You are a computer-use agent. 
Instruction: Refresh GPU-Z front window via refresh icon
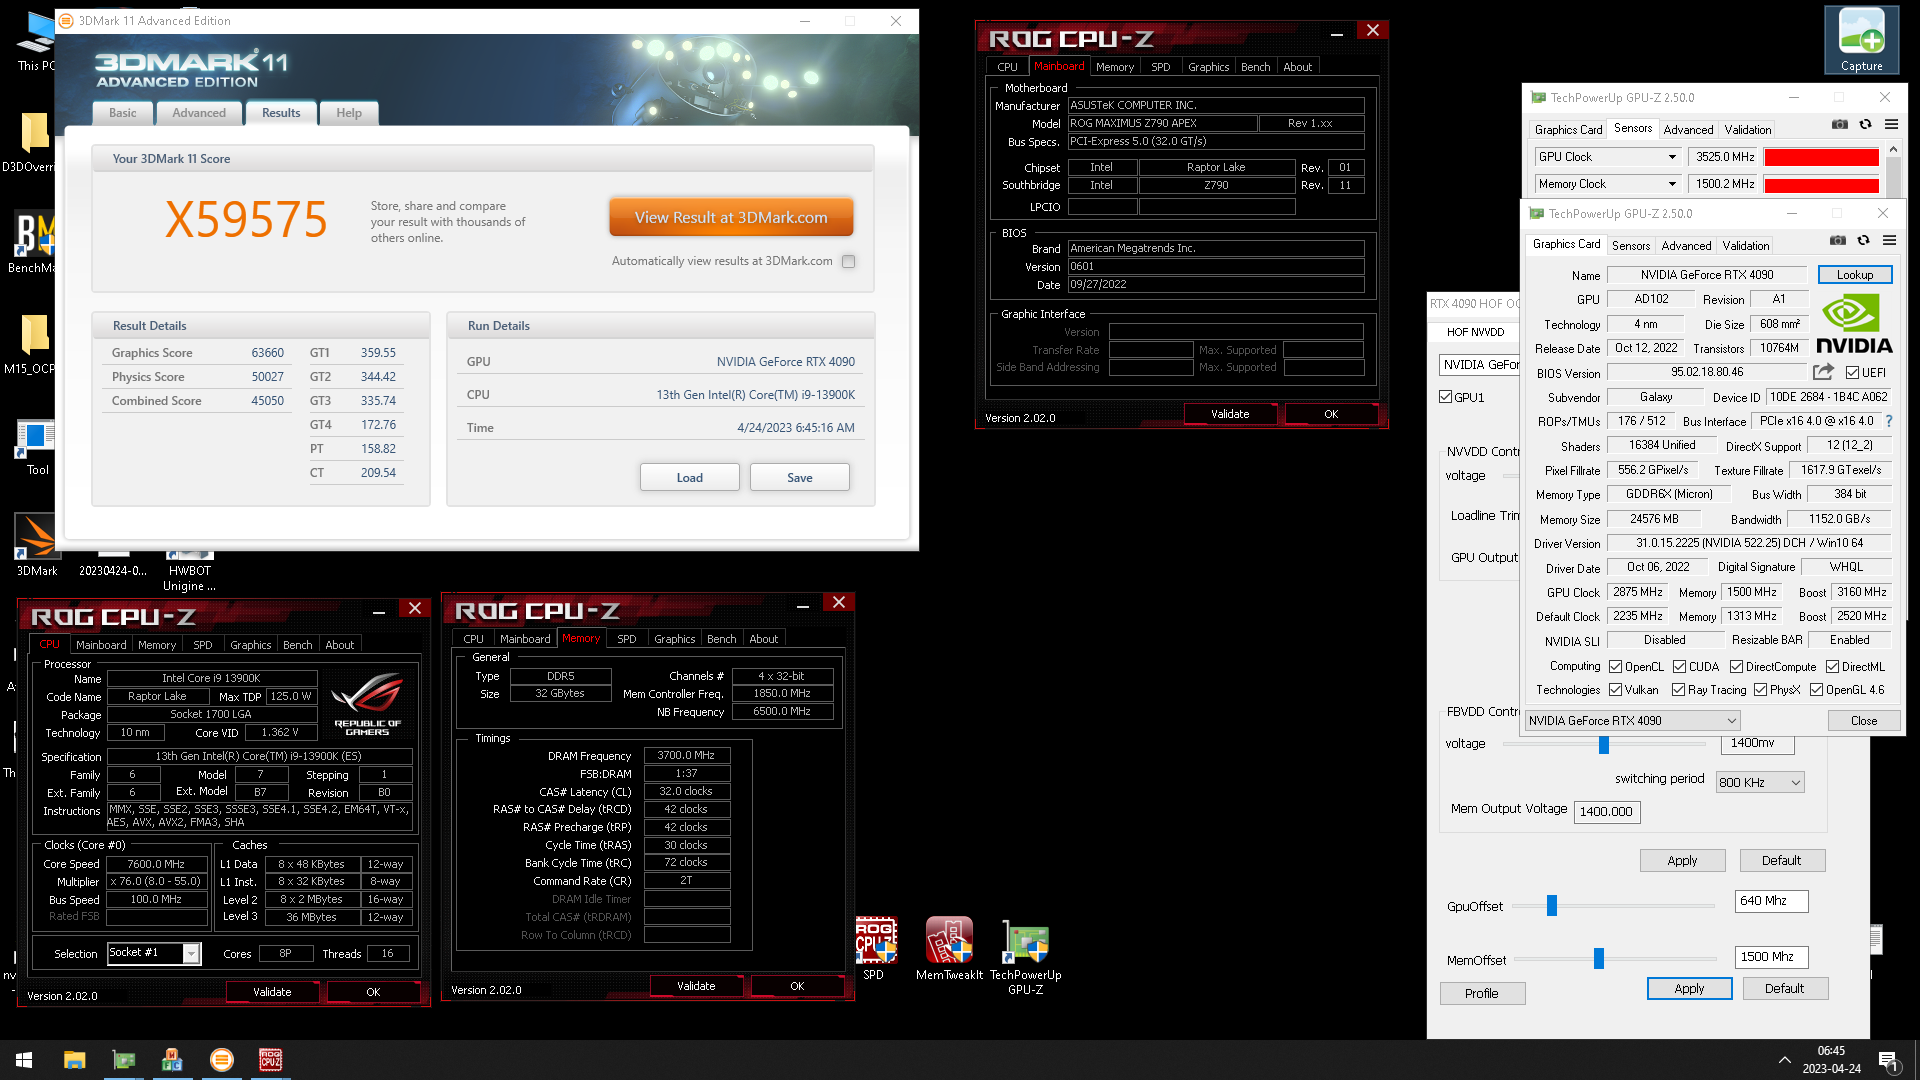point(1863,241)
